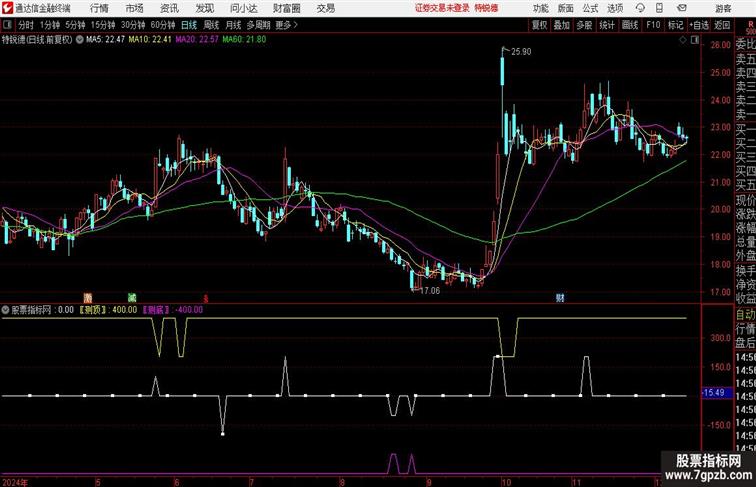
Task: Click the mobile phone icon
Action: coord(659,8)
